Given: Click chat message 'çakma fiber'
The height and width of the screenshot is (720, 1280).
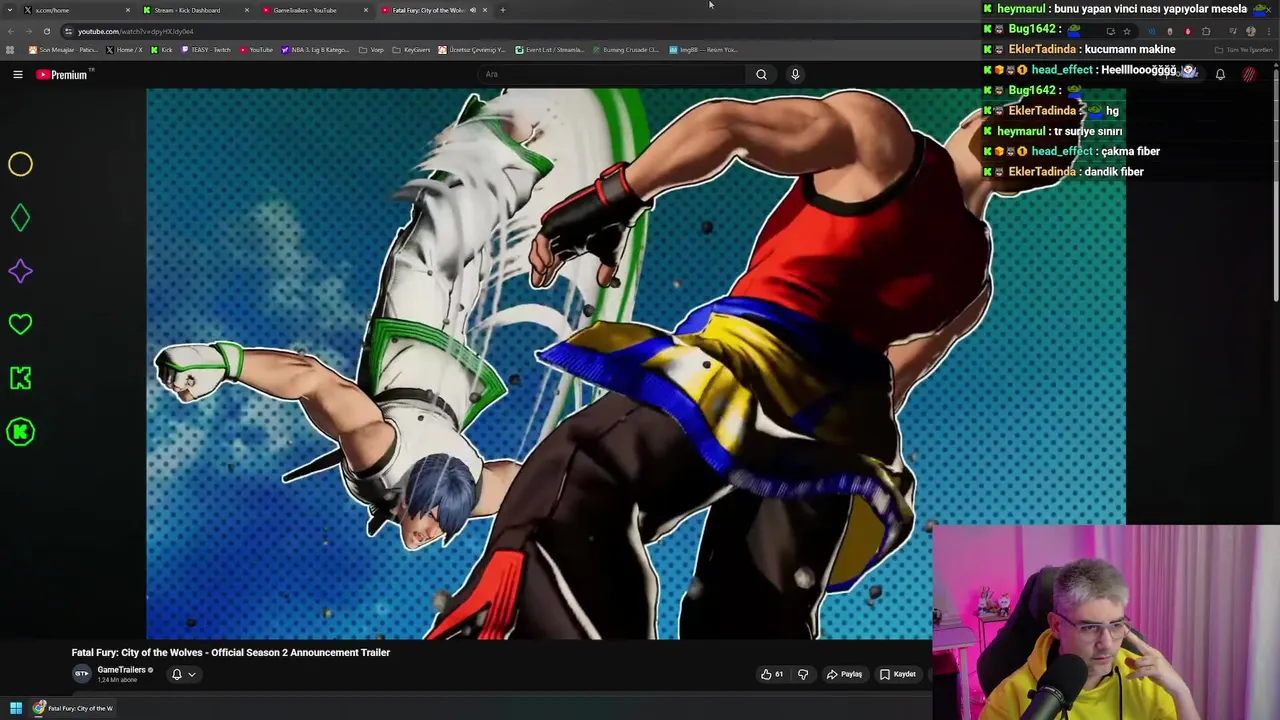Looking at the screenshot, I should point(1130,151).
